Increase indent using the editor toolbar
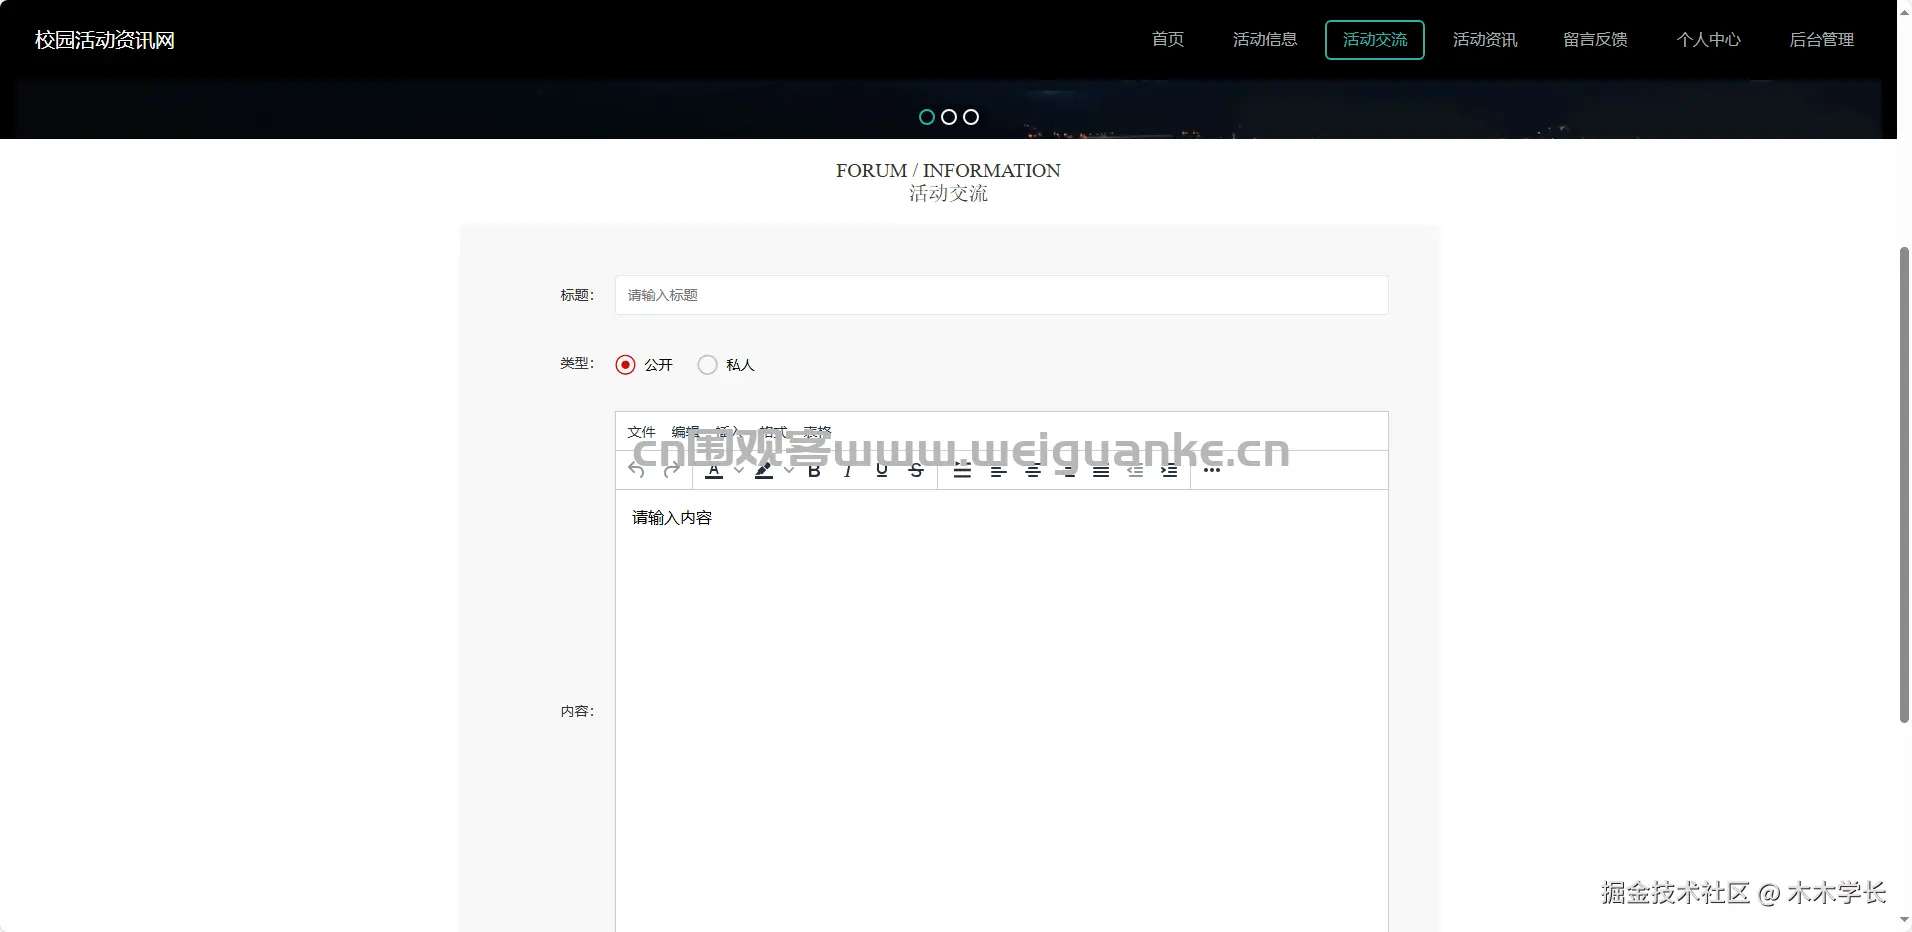Screen dimensions: 1912x932 pyautogui.click(x=1168, y=470)
